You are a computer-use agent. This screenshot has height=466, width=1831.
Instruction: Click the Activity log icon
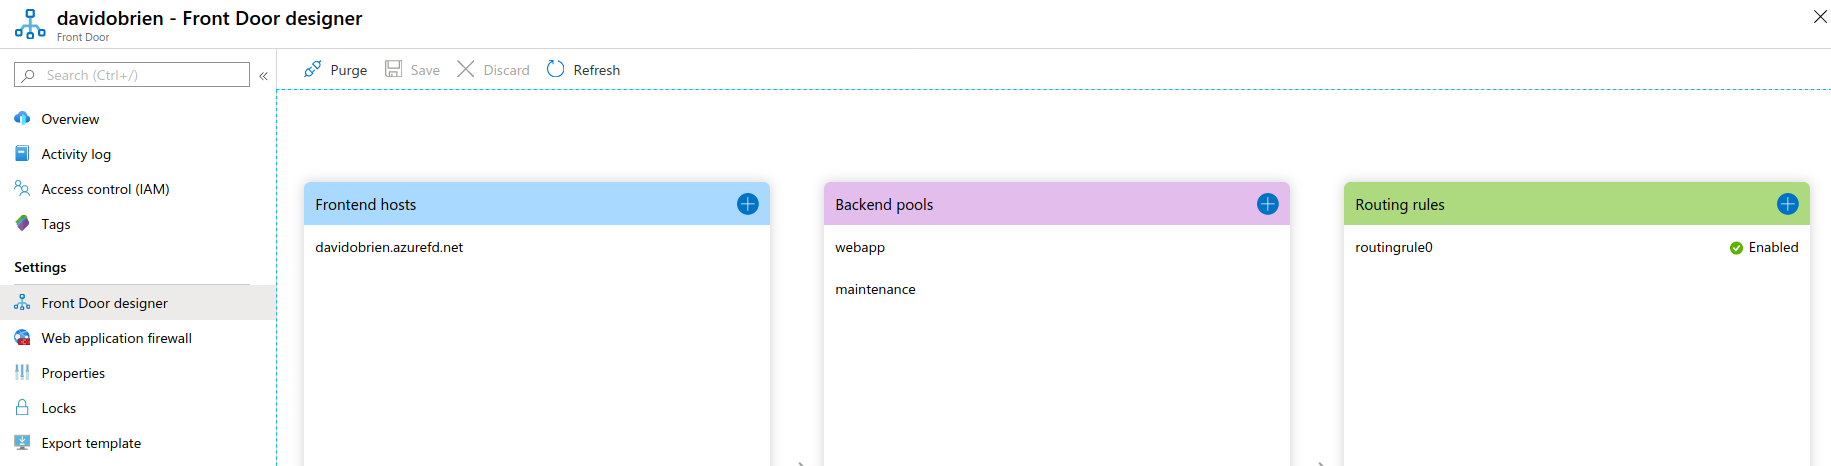tap(22, 153)
